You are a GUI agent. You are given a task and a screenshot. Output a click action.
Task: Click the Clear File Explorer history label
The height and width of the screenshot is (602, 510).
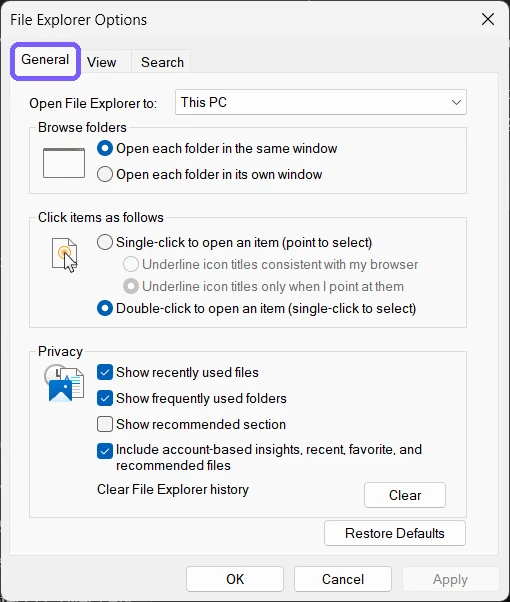click(173, 490)
